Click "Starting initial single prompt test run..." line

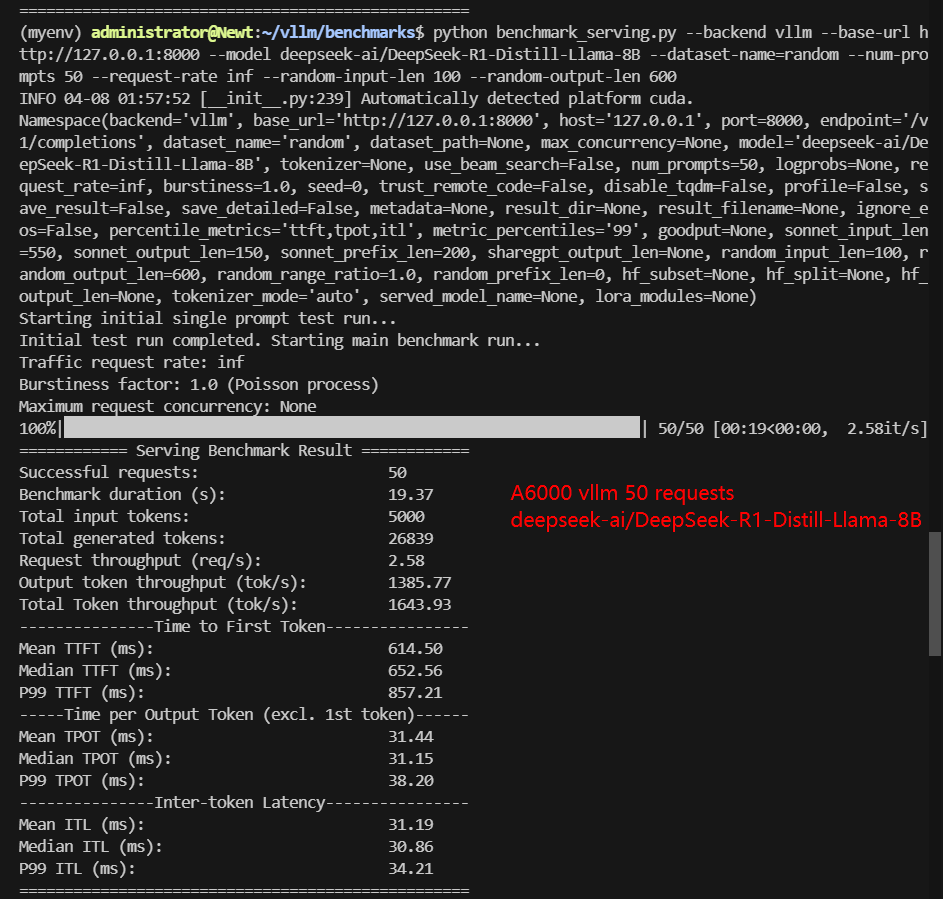tap(207, 318)
